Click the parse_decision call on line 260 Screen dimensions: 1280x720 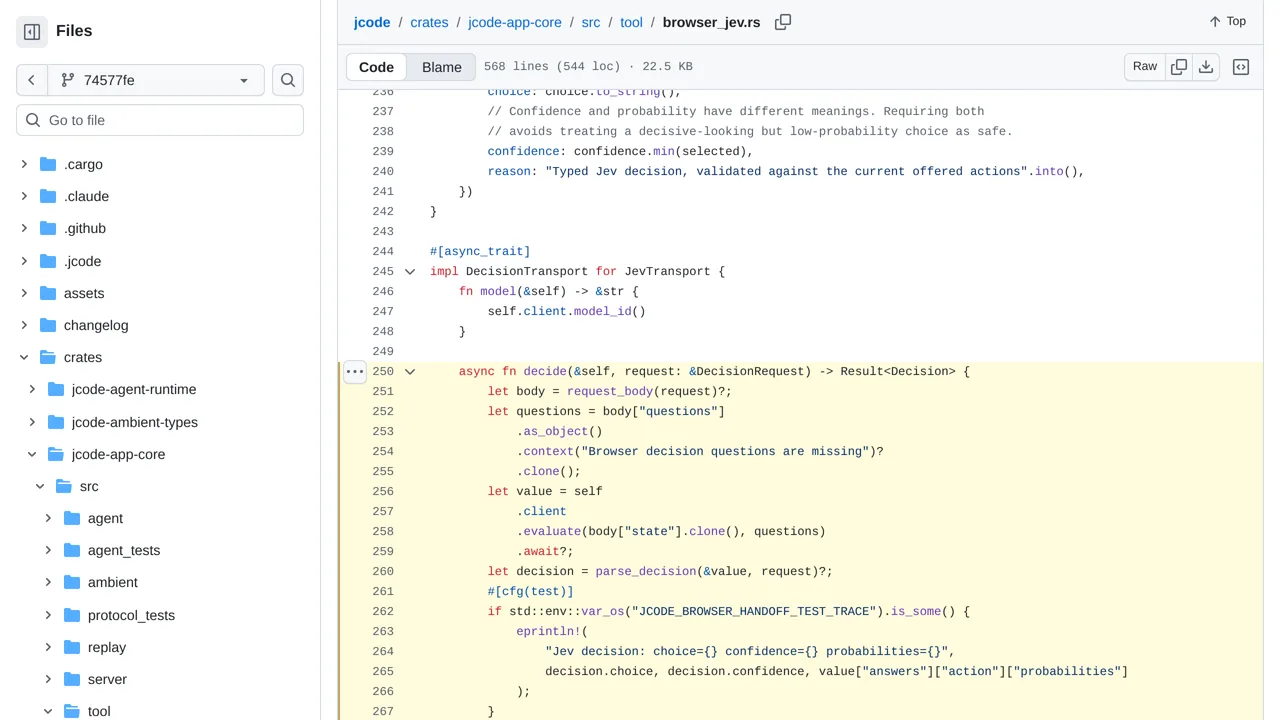click(x=646, y=571)
